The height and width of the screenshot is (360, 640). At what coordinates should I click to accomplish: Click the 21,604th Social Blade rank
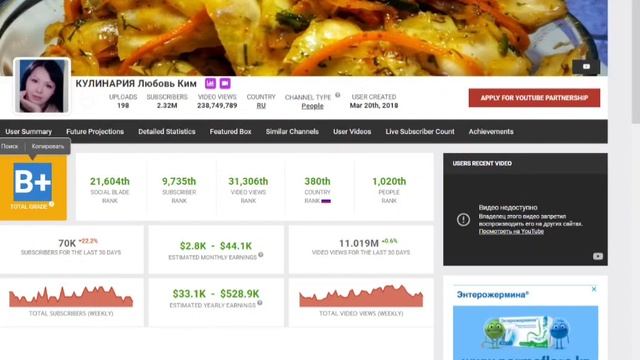coord(110,181)
